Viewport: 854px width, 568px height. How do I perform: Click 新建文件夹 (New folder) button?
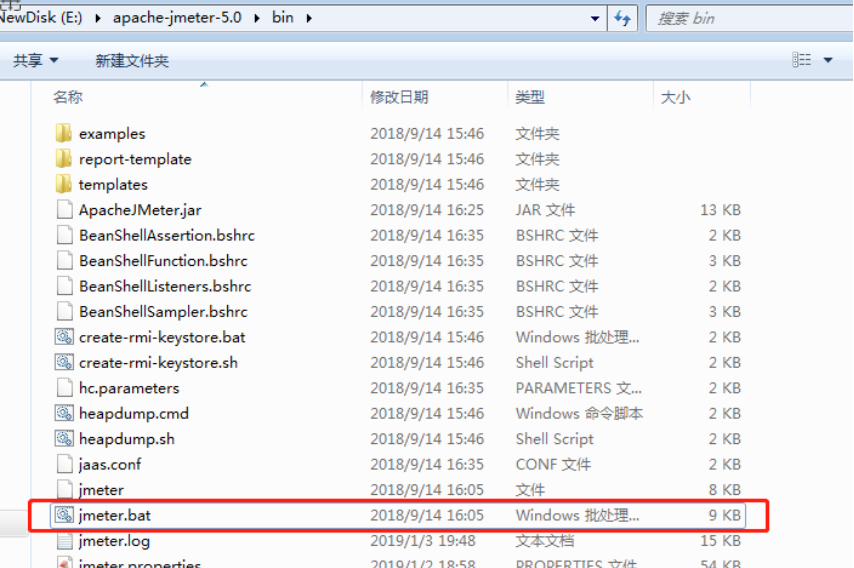click(x=132, y=60)
